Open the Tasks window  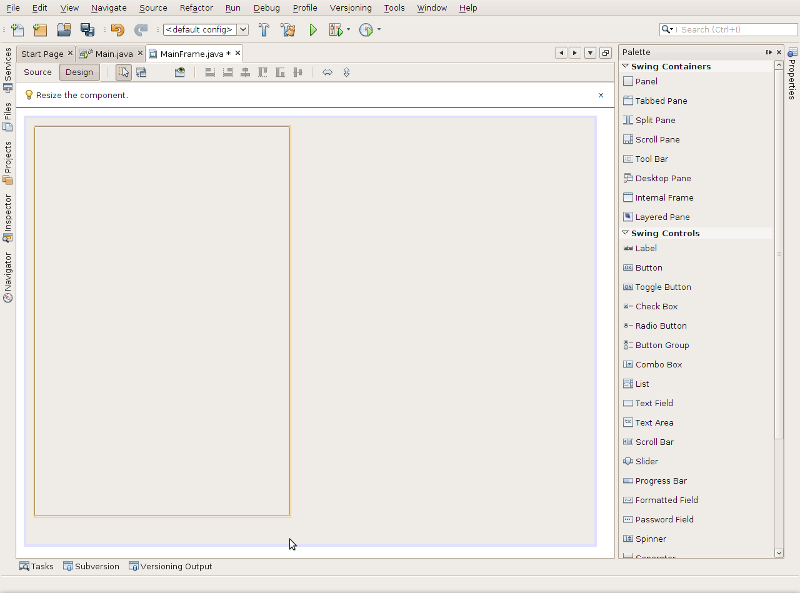[x=36, y=566]
